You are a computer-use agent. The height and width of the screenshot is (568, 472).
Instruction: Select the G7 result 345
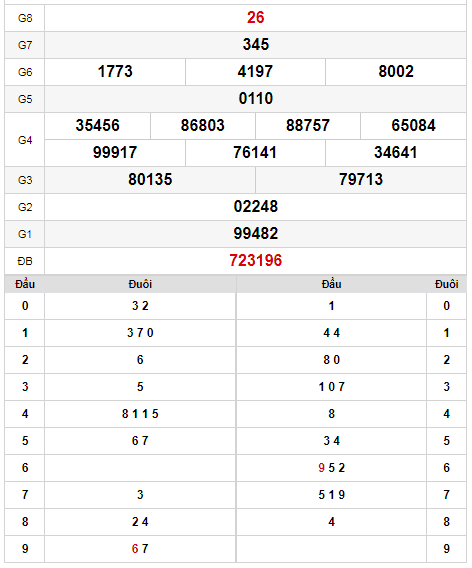(x=255, y=45)
